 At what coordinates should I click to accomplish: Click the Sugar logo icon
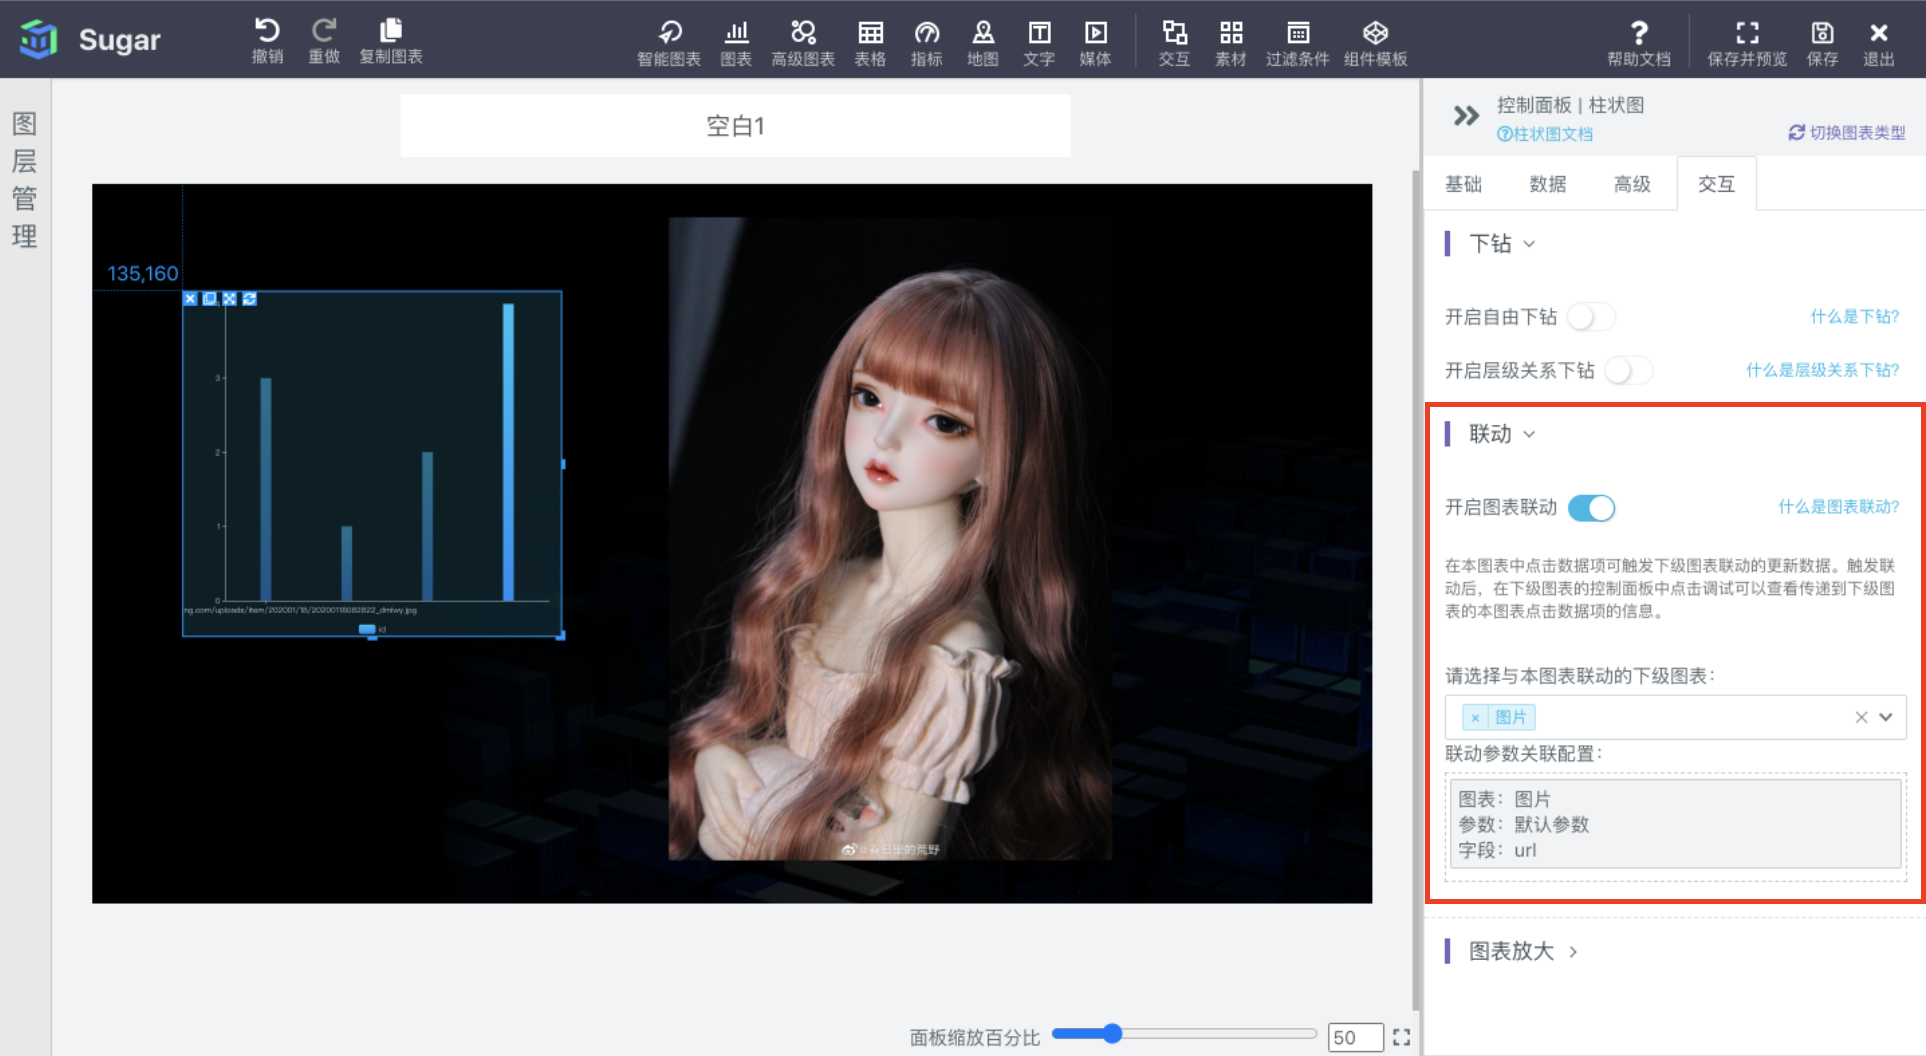coord(38,39)
